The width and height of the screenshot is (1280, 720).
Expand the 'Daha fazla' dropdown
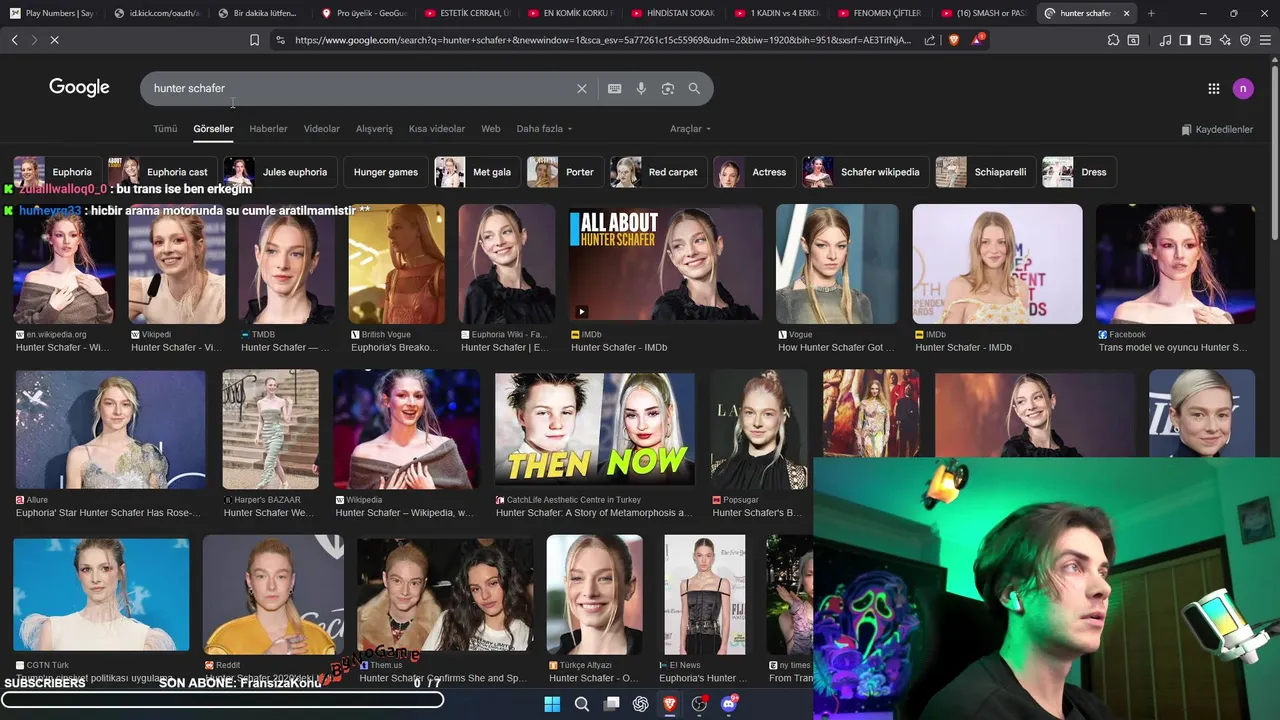[545, 129]
